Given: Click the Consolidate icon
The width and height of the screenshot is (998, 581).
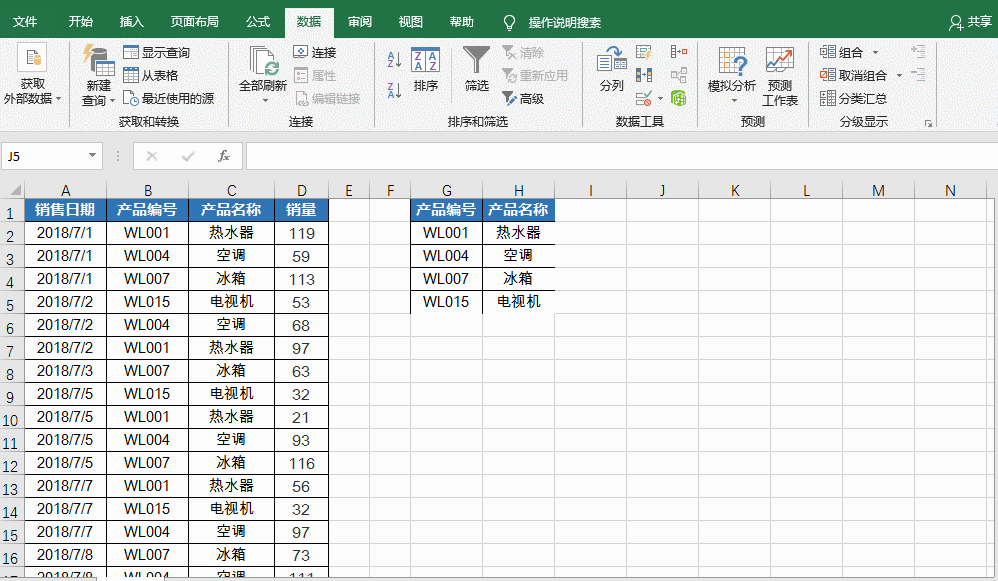Looking at the screenshot, I should 678,52.
